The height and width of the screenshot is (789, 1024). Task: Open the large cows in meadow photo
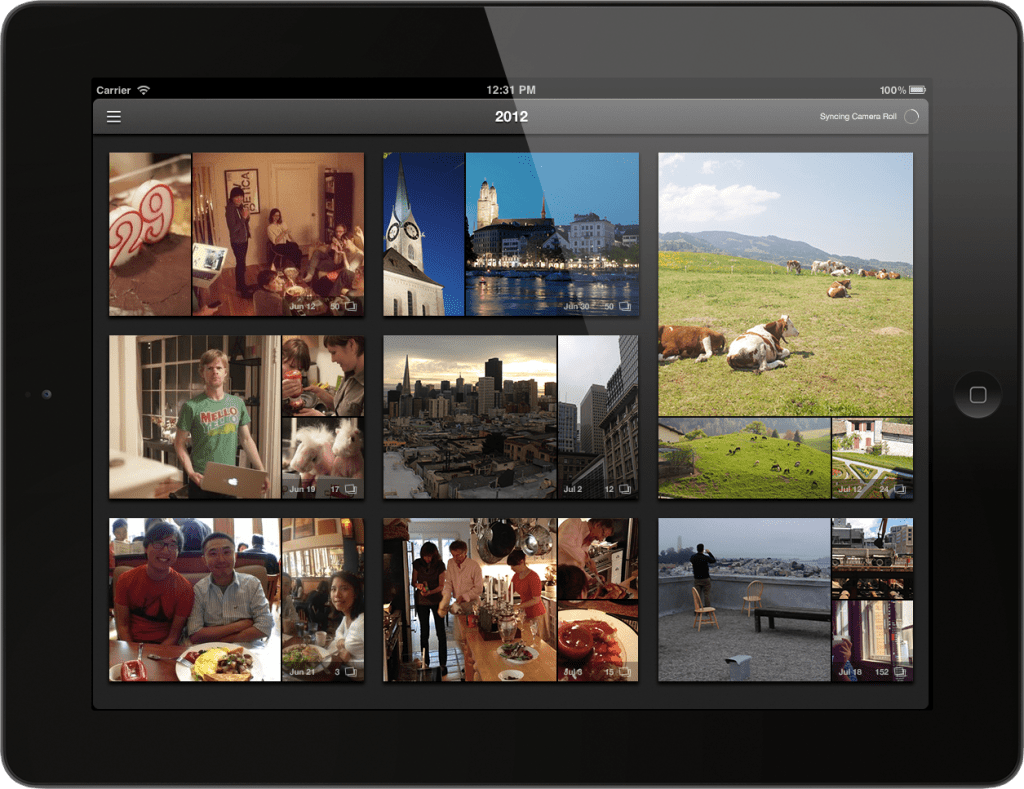tap(785, 284)
